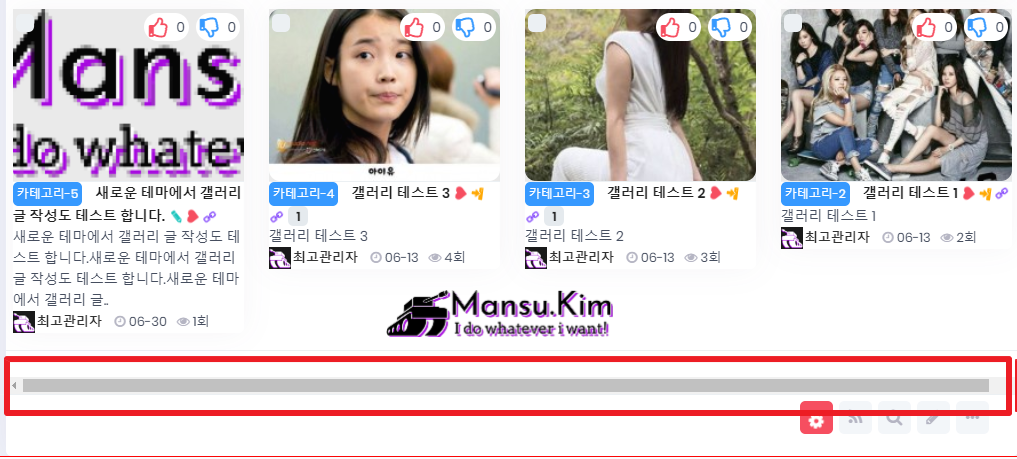Open the post titled 갤러리 테스트 2
The height and width of the screenshot is (459, 1017).
(x=656, y=193)
